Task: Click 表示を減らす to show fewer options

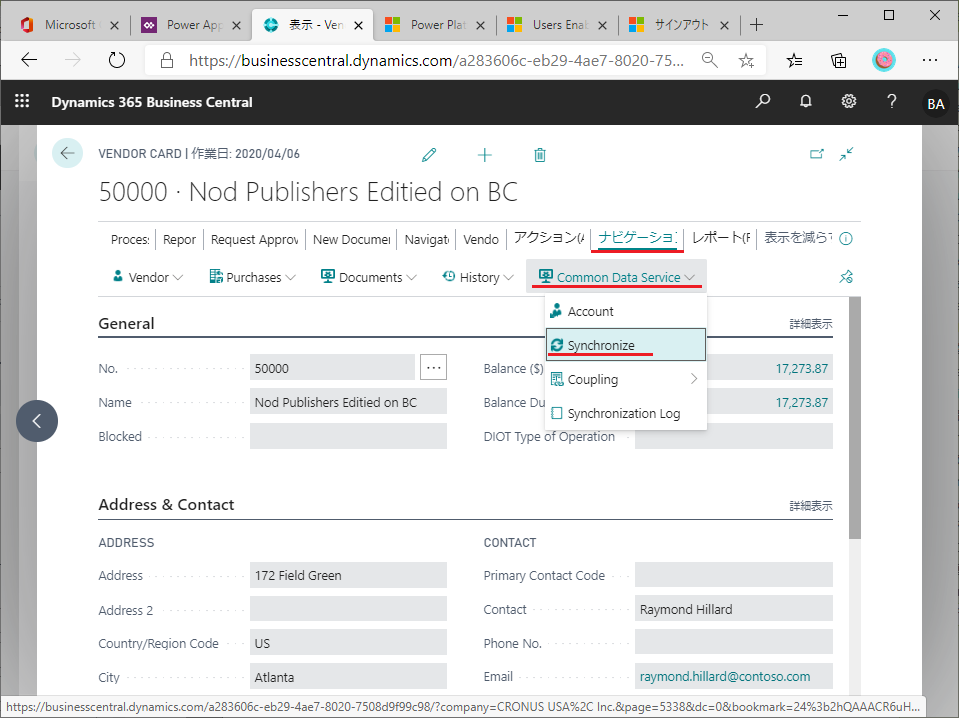Action: pyautogui.click(x=798, y=237)
